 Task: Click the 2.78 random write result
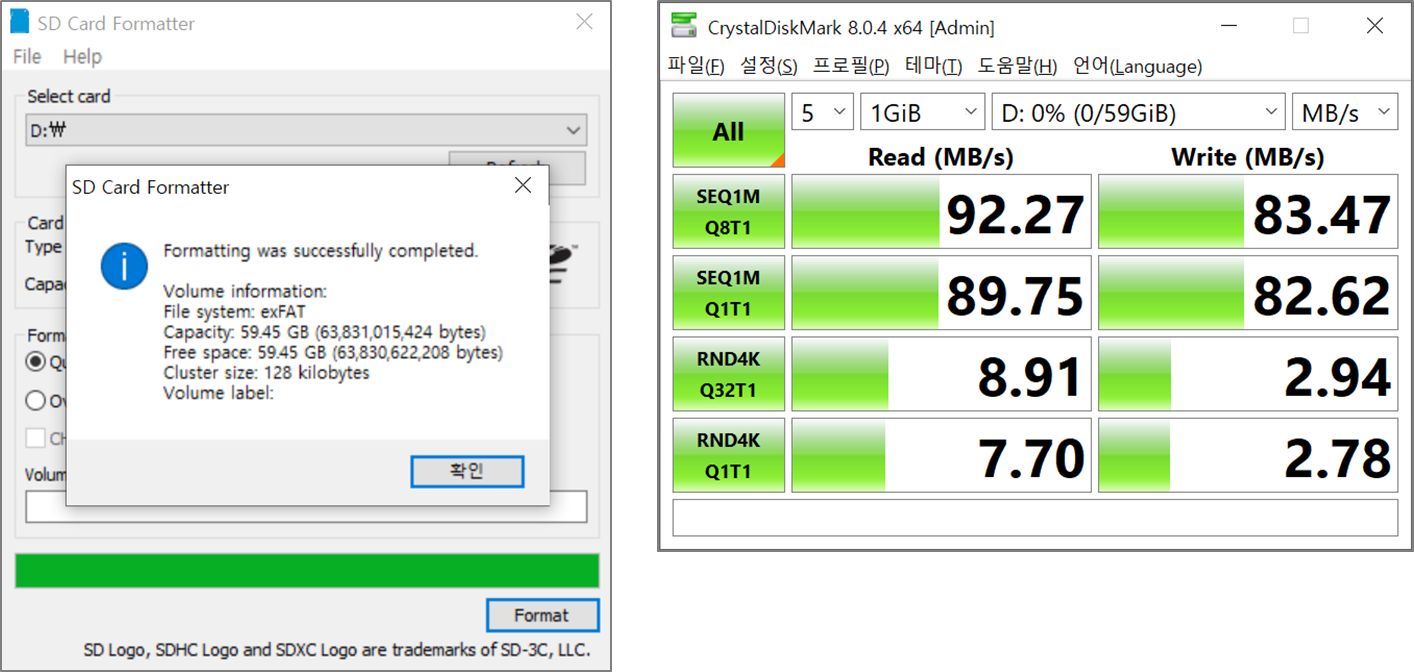tap(1248, 455)
